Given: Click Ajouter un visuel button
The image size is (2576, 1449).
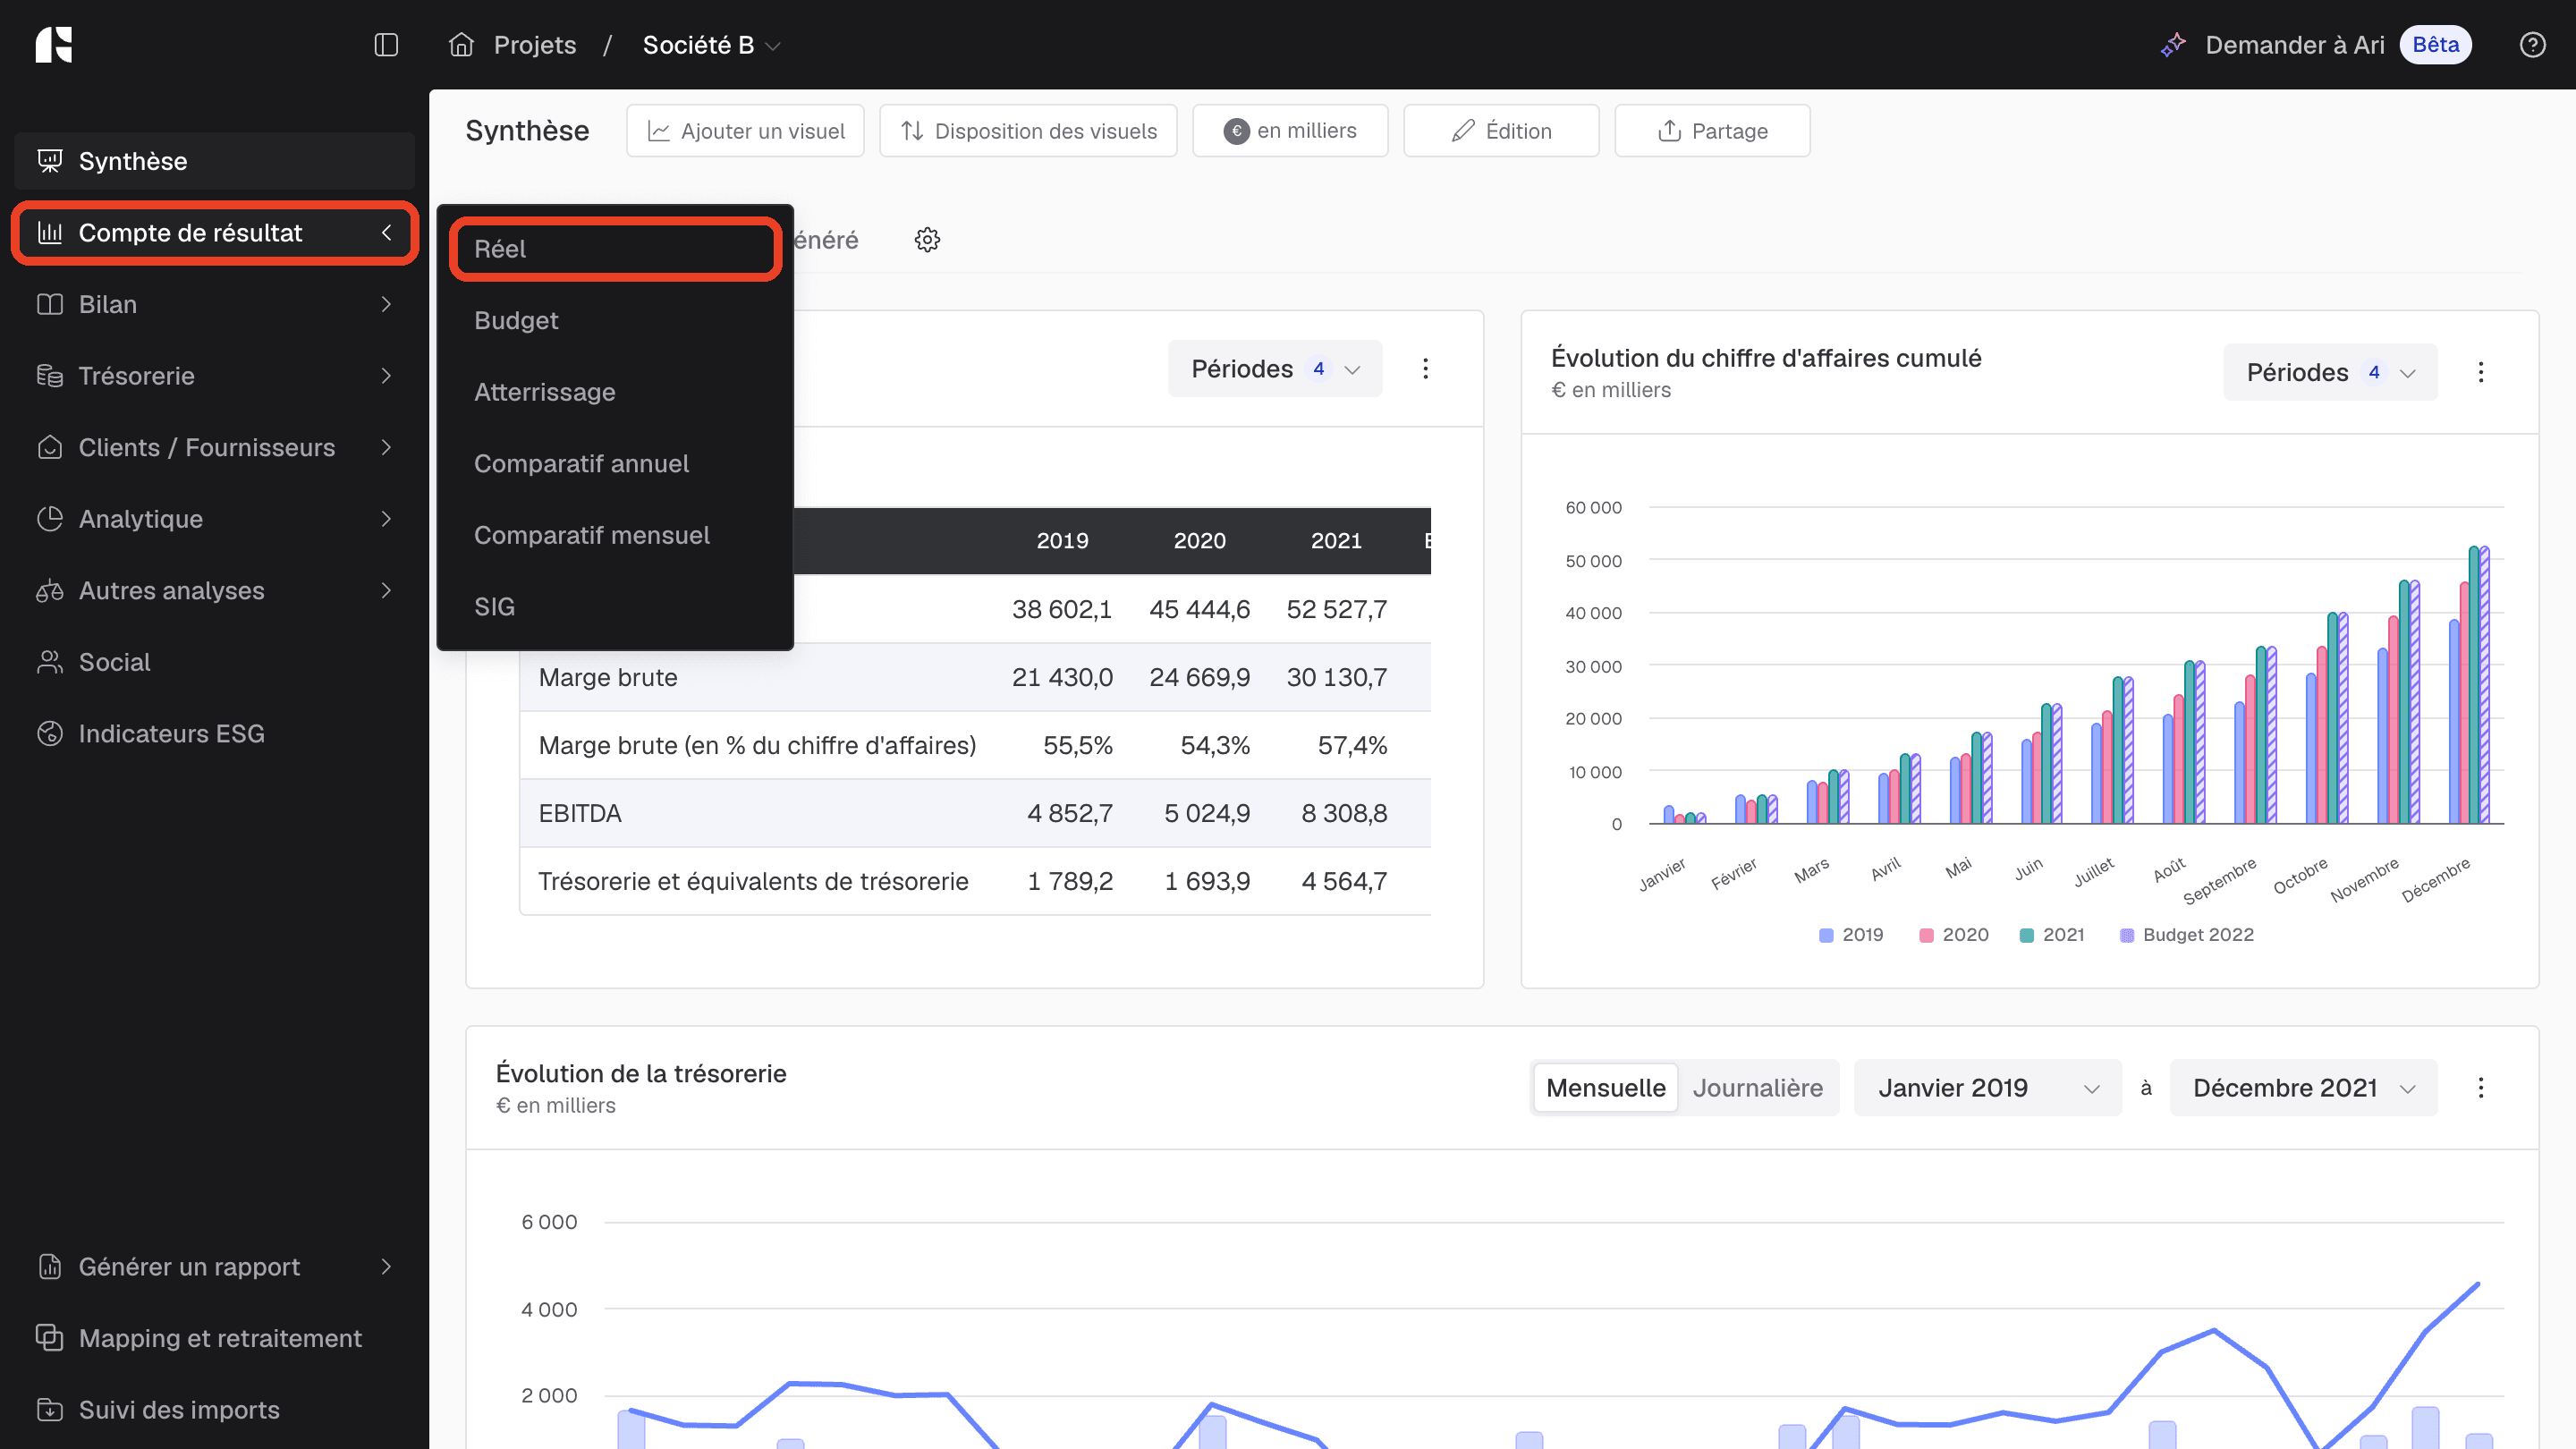Looking at the screenshot, I should point(745,131).
